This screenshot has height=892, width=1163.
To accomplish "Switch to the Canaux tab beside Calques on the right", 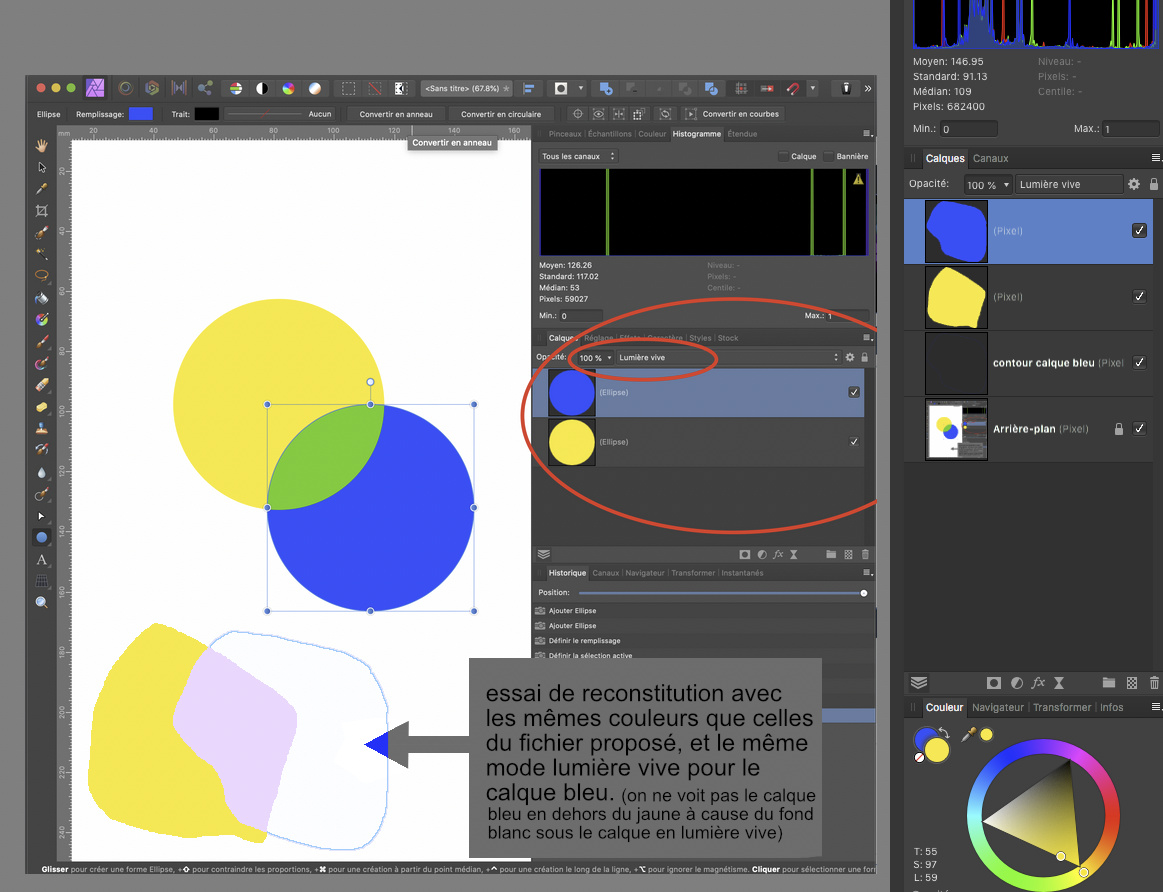I will pyautogui.click(x=990, y=158).
